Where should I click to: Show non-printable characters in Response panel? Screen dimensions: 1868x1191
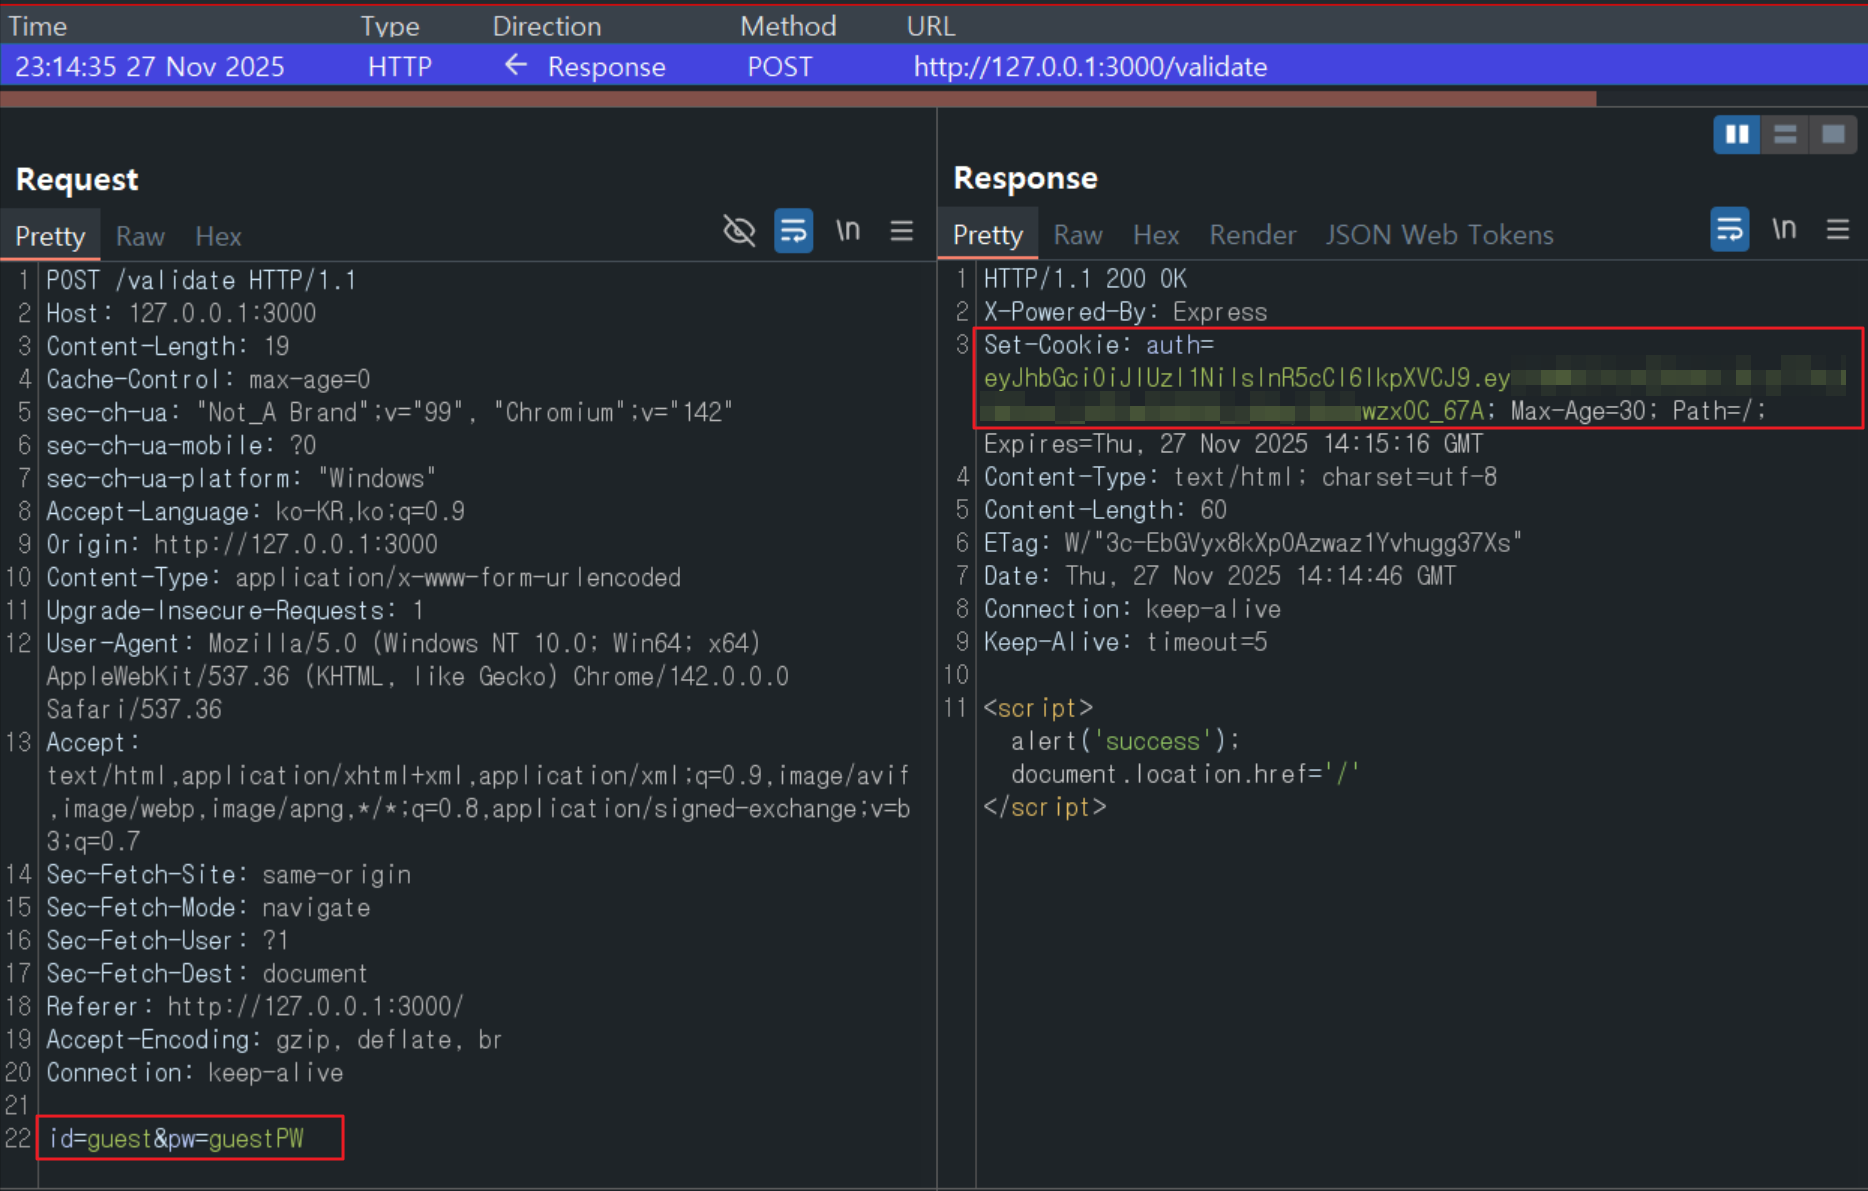(x=1784, y=230)
